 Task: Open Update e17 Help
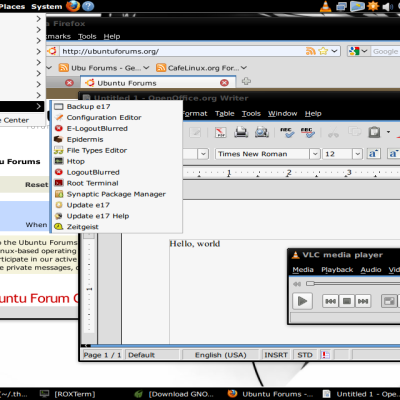point(118,216)
